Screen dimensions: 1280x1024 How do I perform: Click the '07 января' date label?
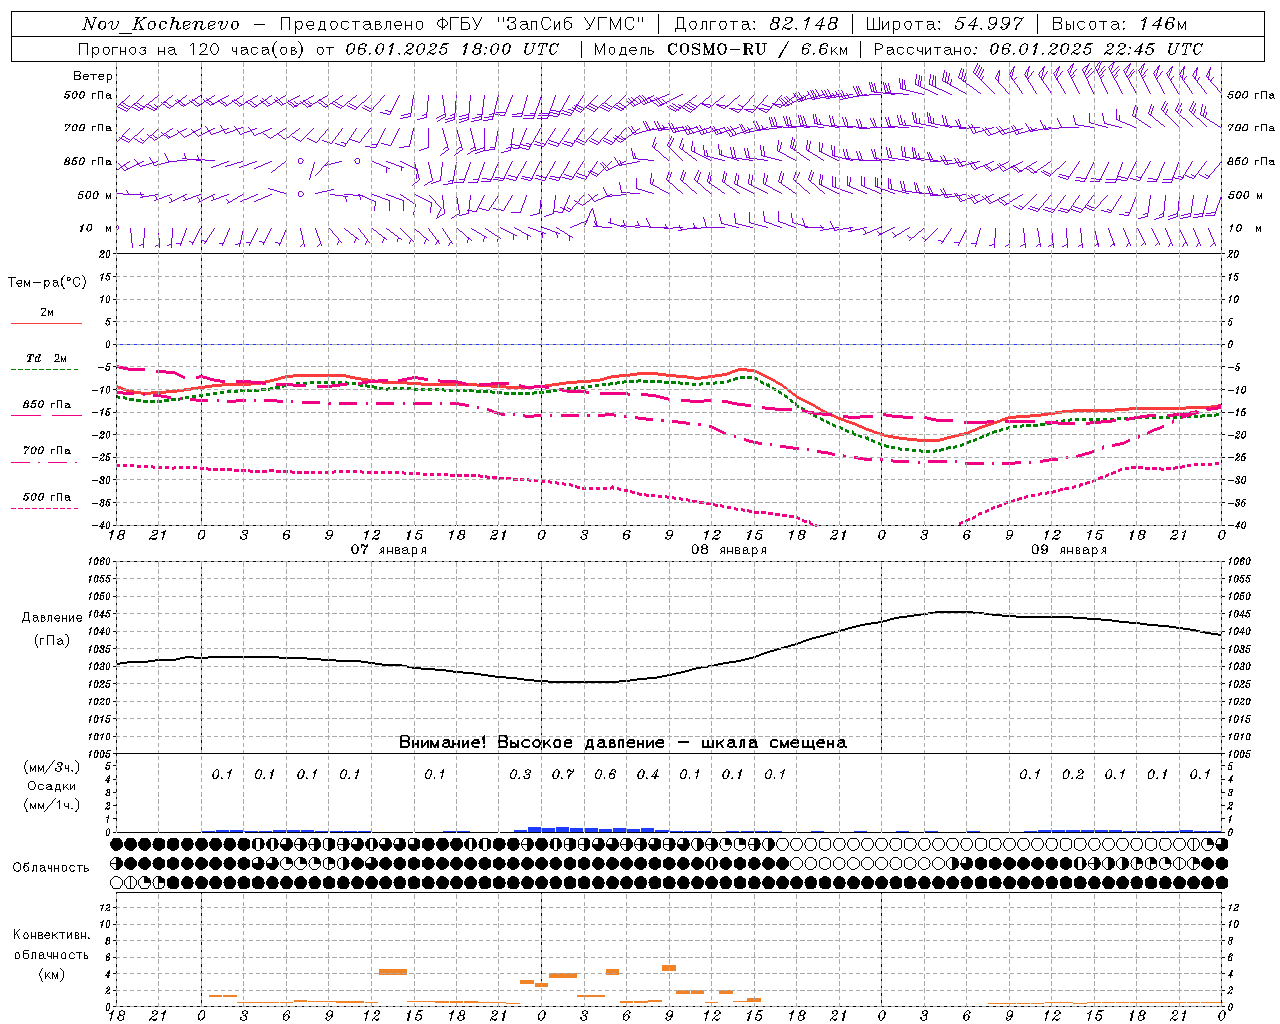coord(388,550)
